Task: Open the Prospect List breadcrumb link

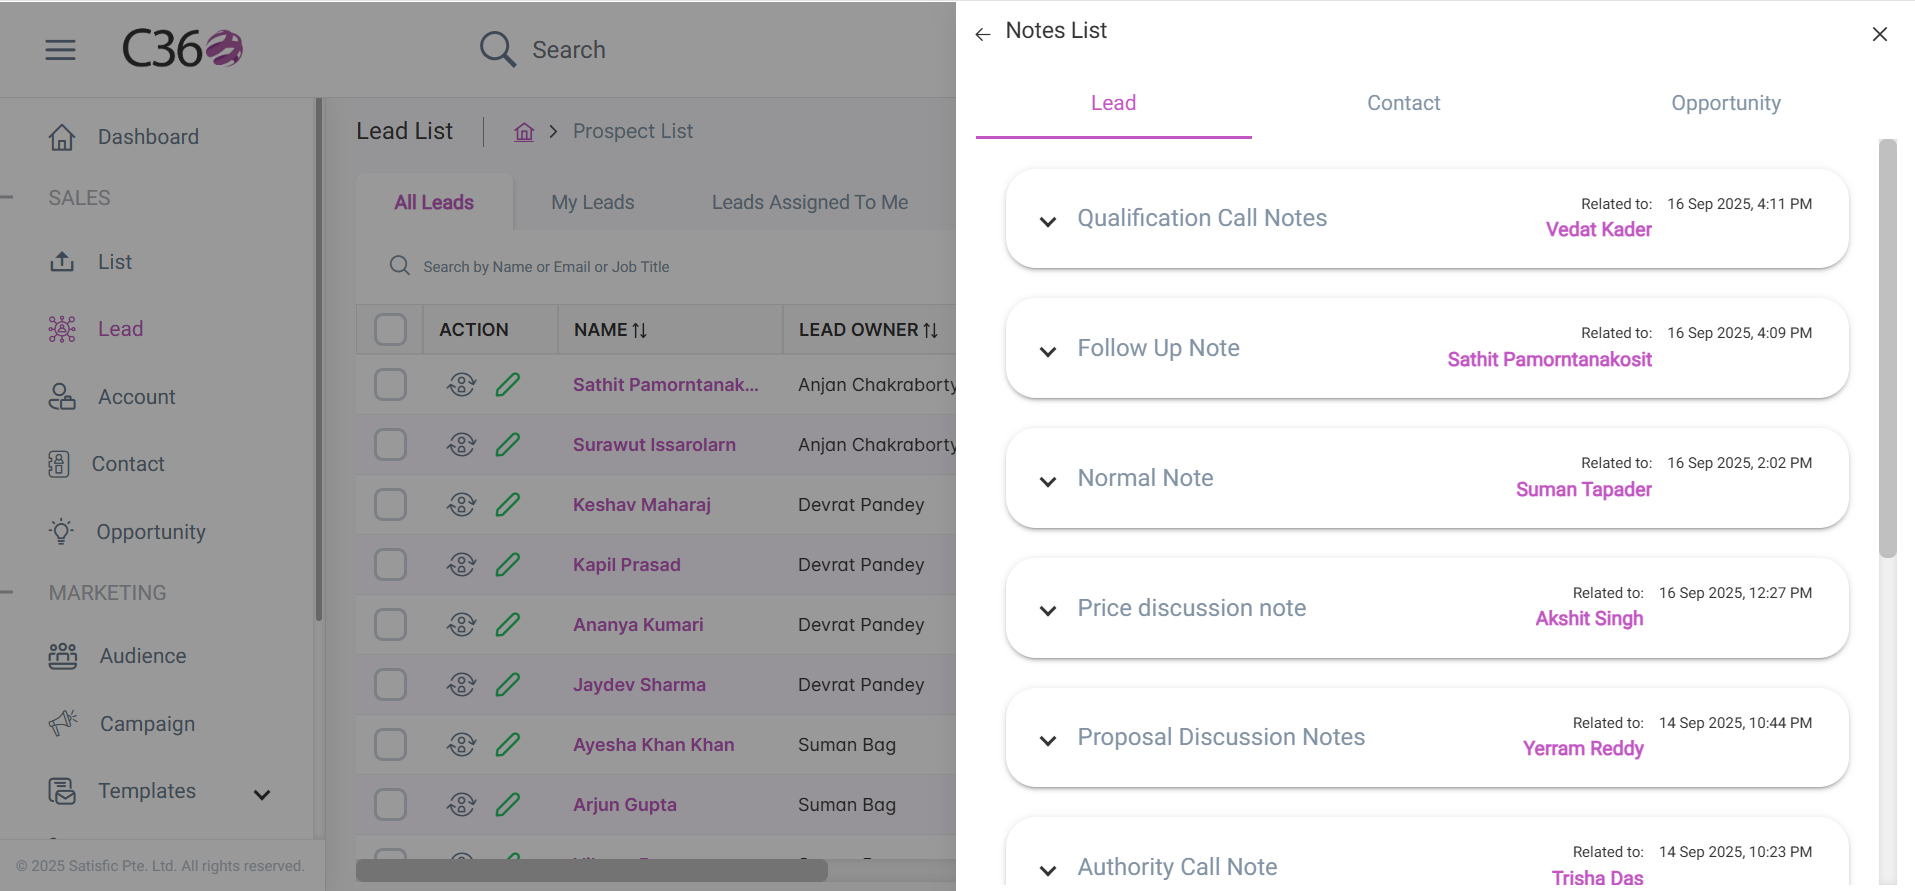Action: pyautogui.click(x=633, y=131)
